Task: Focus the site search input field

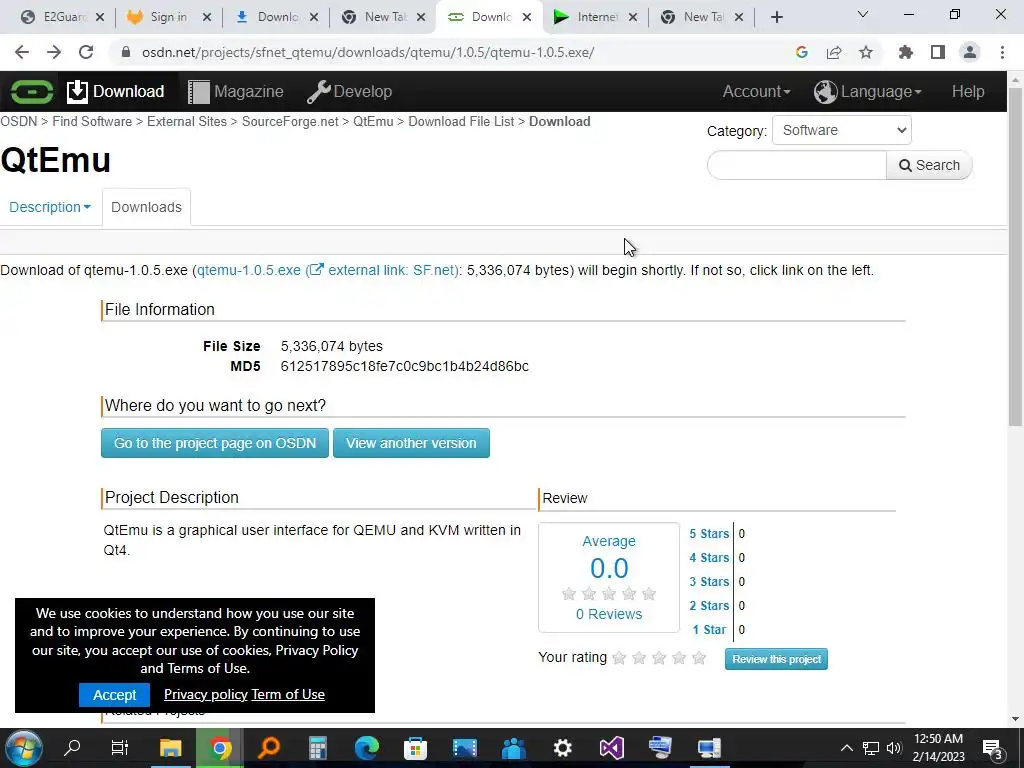Action: coord(797,165)
